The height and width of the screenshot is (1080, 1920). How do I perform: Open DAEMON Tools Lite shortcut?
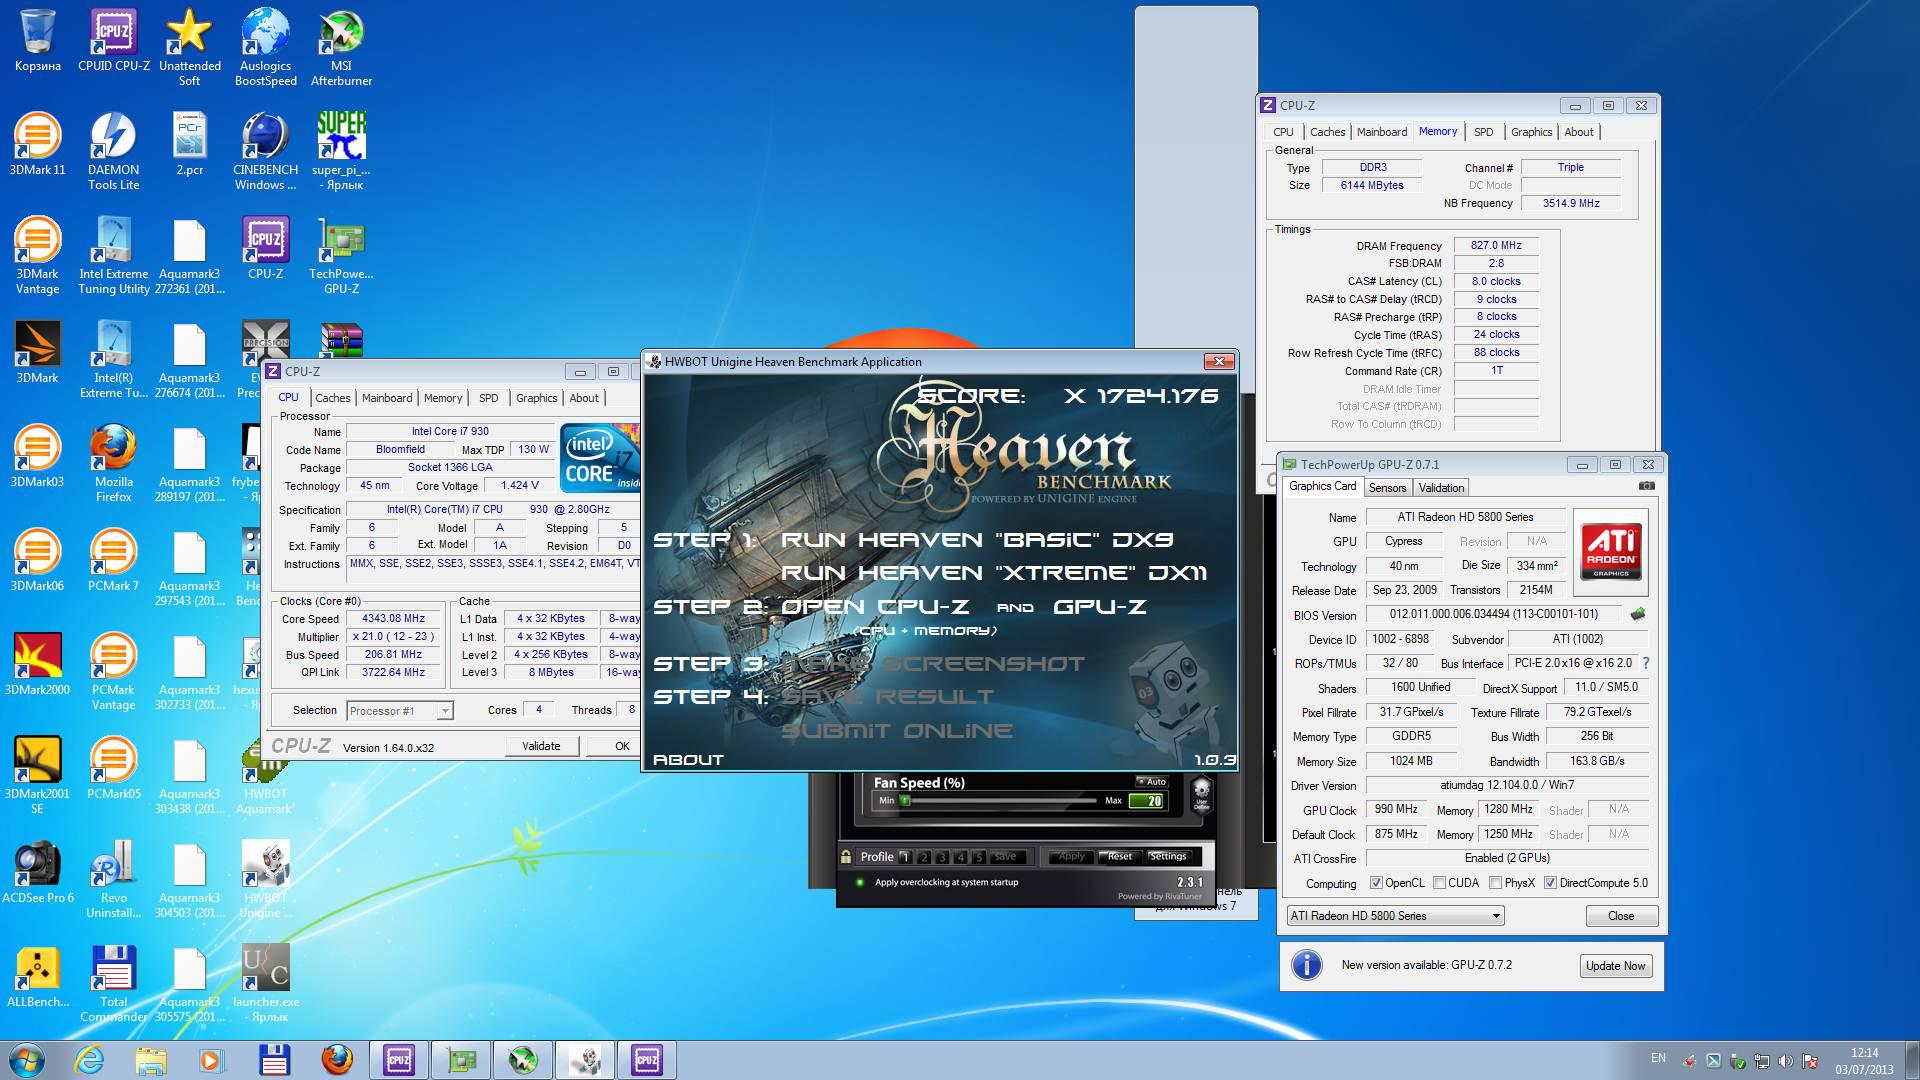[113, 152]
